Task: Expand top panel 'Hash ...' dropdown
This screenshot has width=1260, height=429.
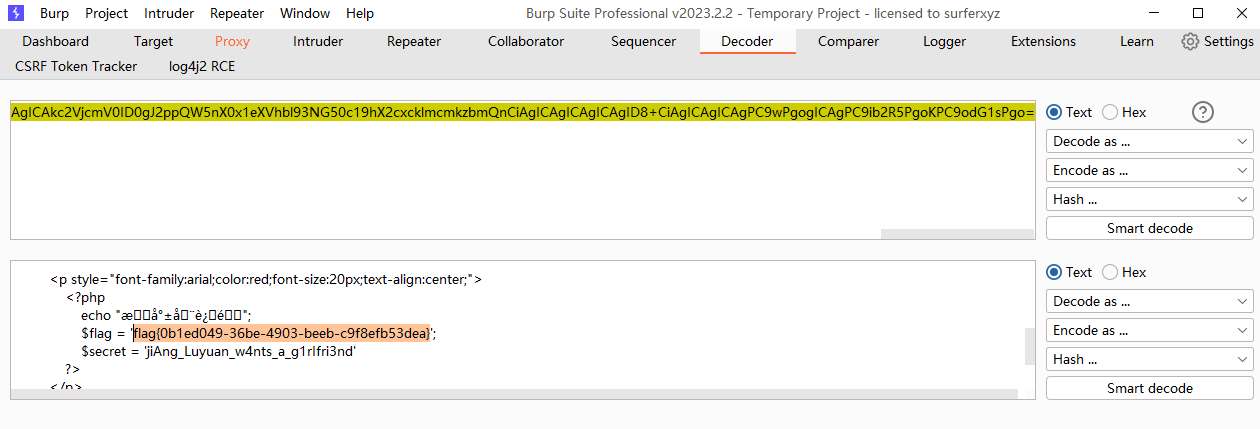Action: point(1149,199)
